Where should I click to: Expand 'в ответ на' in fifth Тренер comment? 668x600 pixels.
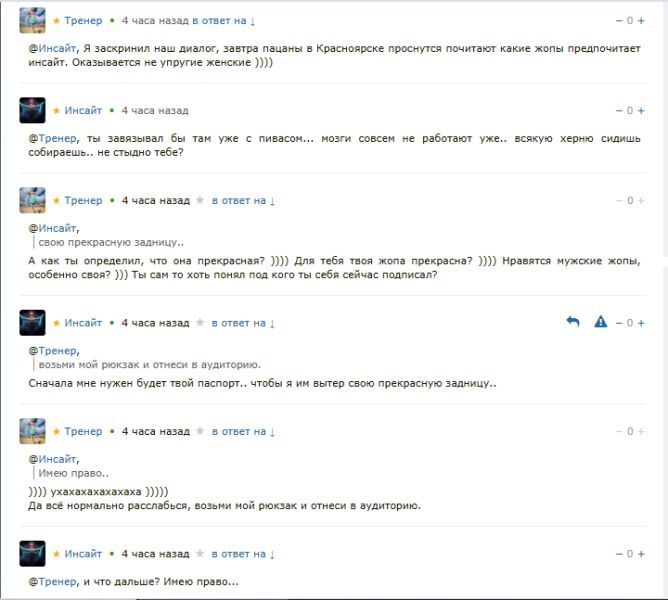tap(243, 431)
